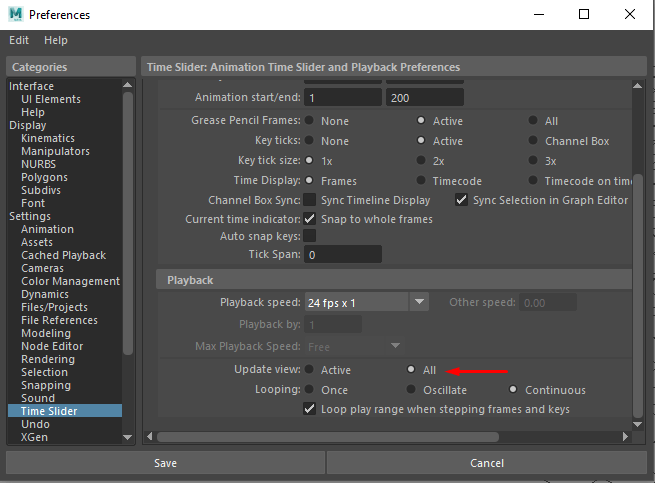
Task: Click the horizontal scrollbar left arrow
Action: [x=151, y=436]
